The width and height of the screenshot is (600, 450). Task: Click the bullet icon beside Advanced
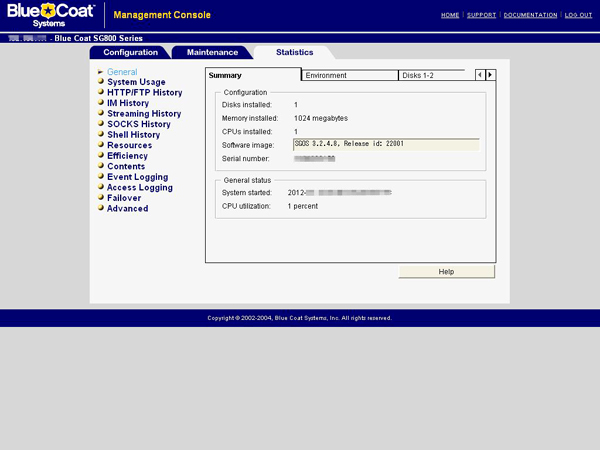(101, 207)
